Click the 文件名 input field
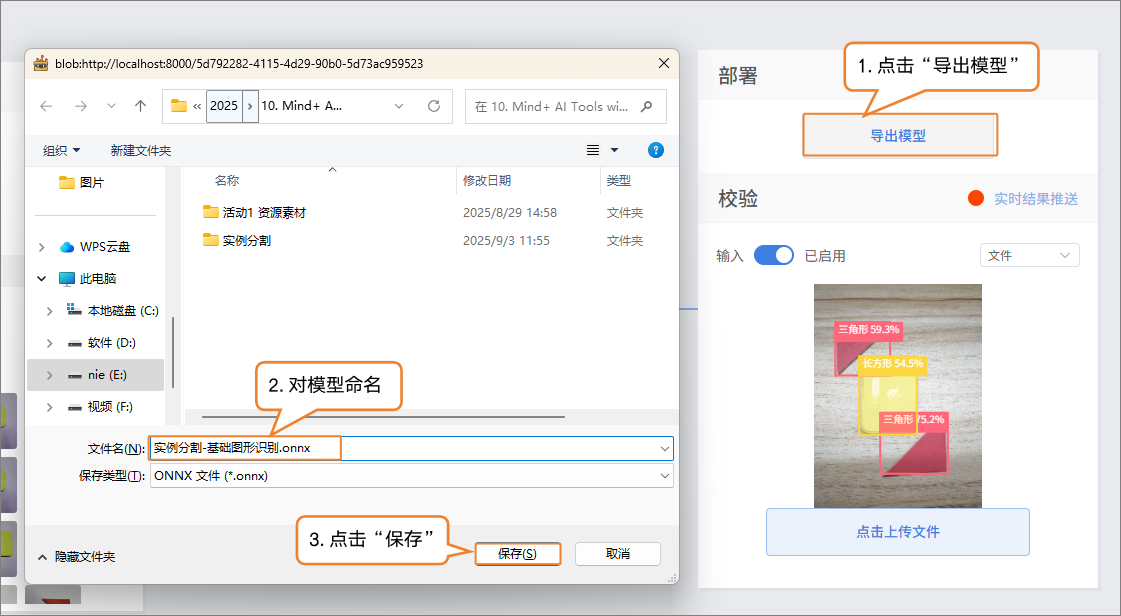This screenshot has height=616, width=1121. [x=400, y=448]
